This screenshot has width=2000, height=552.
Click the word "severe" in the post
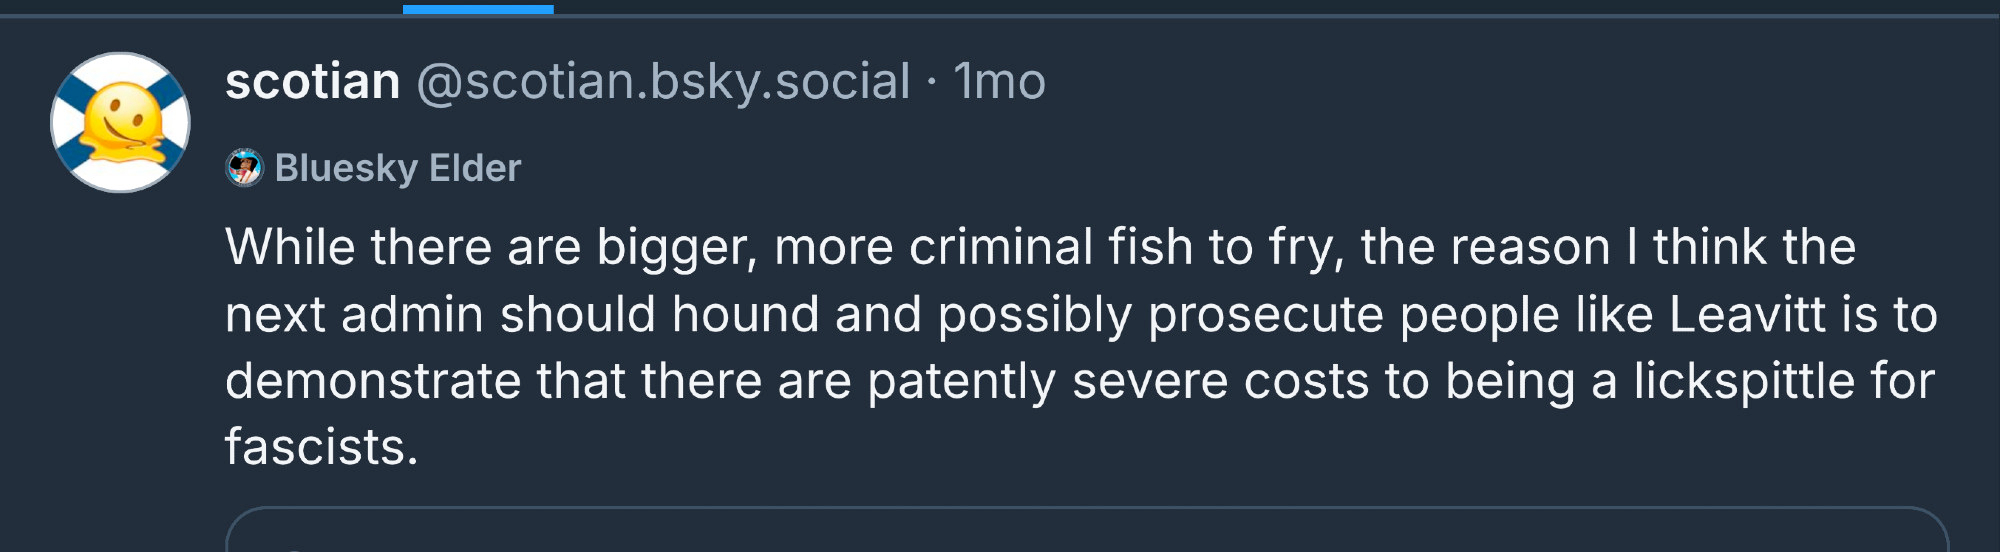click(1150, 381)
